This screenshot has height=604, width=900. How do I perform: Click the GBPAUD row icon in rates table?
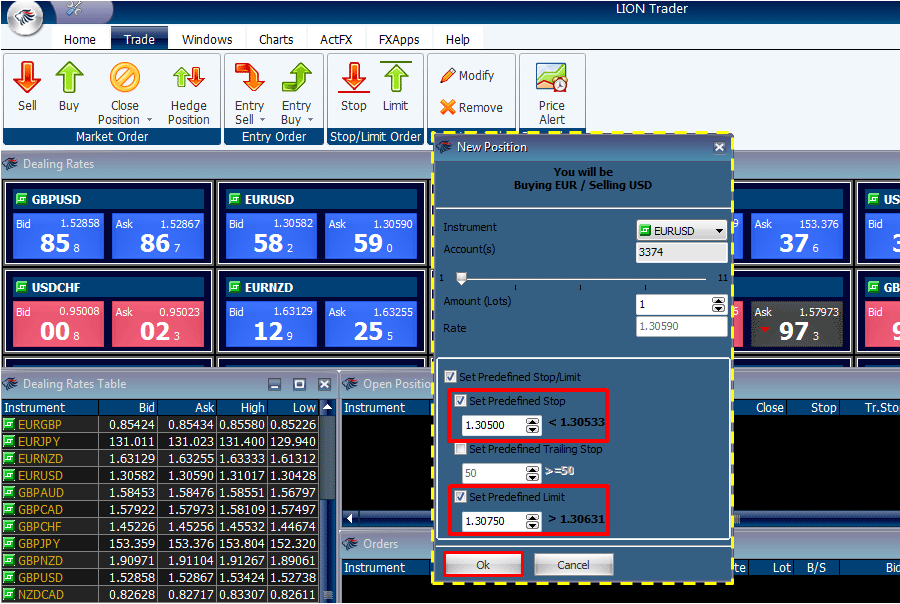[9, 493]
